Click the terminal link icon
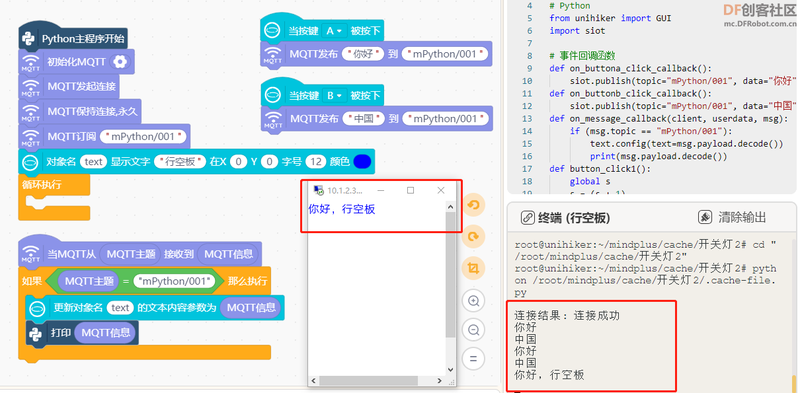This screenshot has height=393, width=800. coord(527,218)
